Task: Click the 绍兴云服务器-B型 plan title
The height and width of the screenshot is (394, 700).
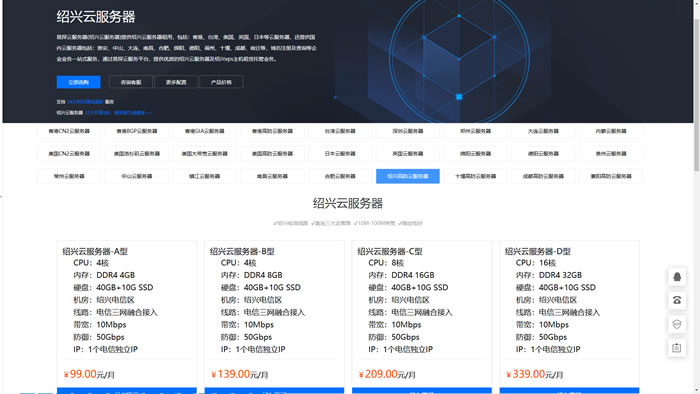Action: pos(242,251)
